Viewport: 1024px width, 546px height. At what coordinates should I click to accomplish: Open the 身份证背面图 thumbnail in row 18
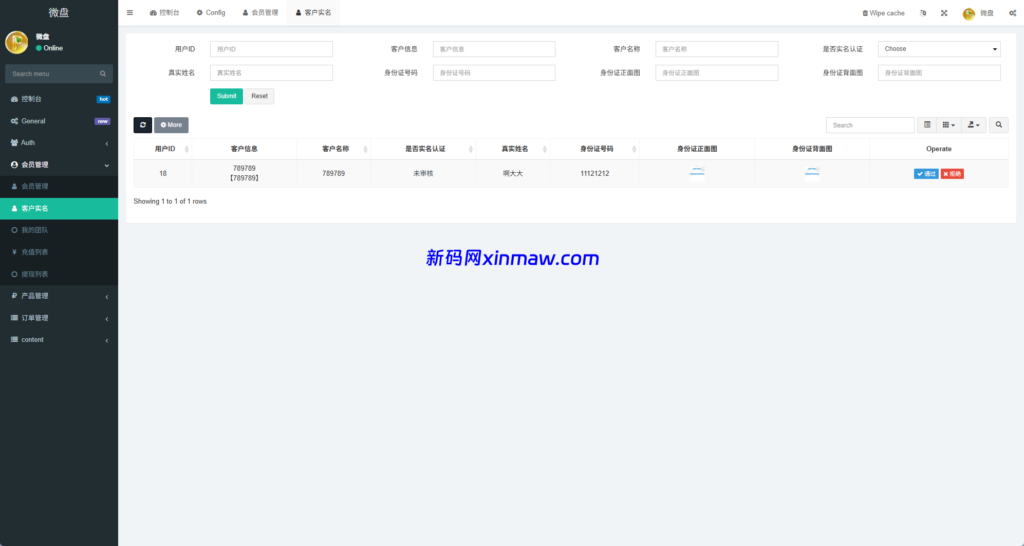812,172
